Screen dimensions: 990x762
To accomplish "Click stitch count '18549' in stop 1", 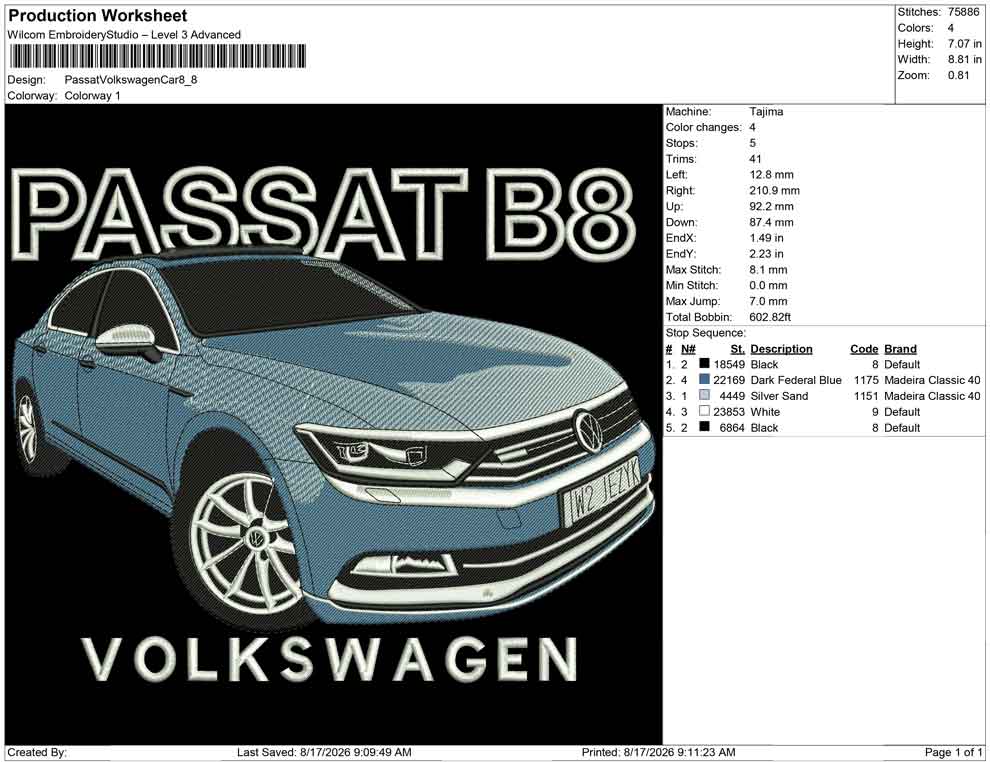I will coord(729,364).
